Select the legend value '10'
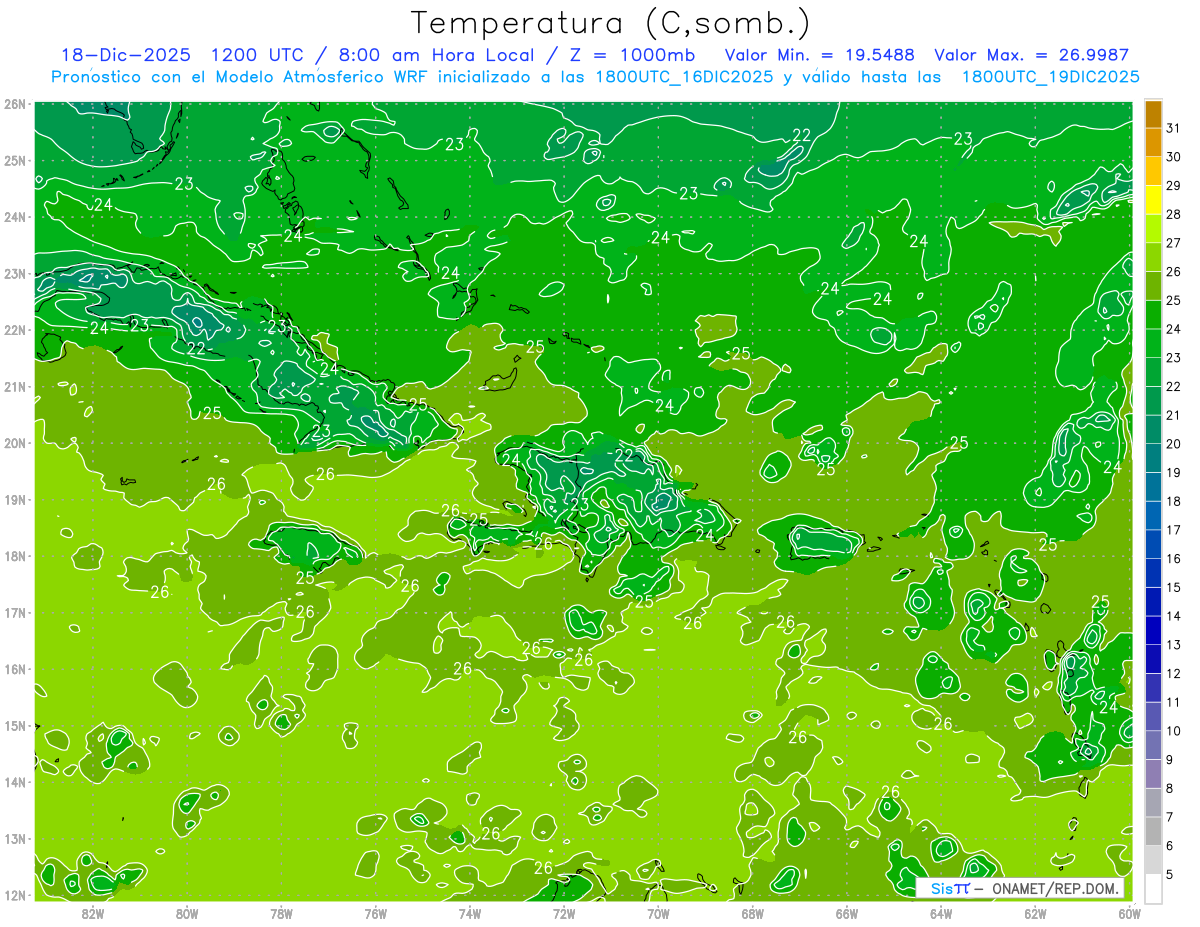The width and height of the screenshot is (1200, 927). [1174, 731]
